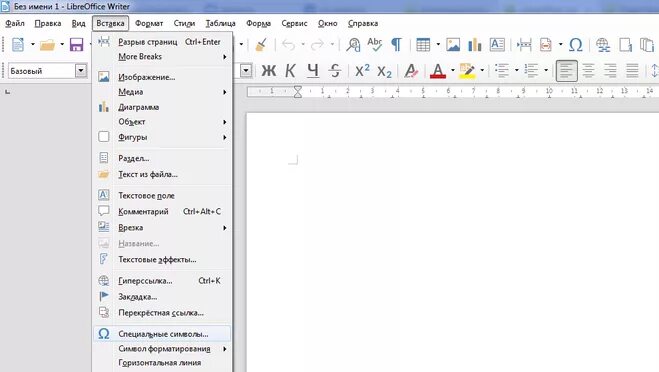
Task: Click the numbered list icon
Action: 531,71
